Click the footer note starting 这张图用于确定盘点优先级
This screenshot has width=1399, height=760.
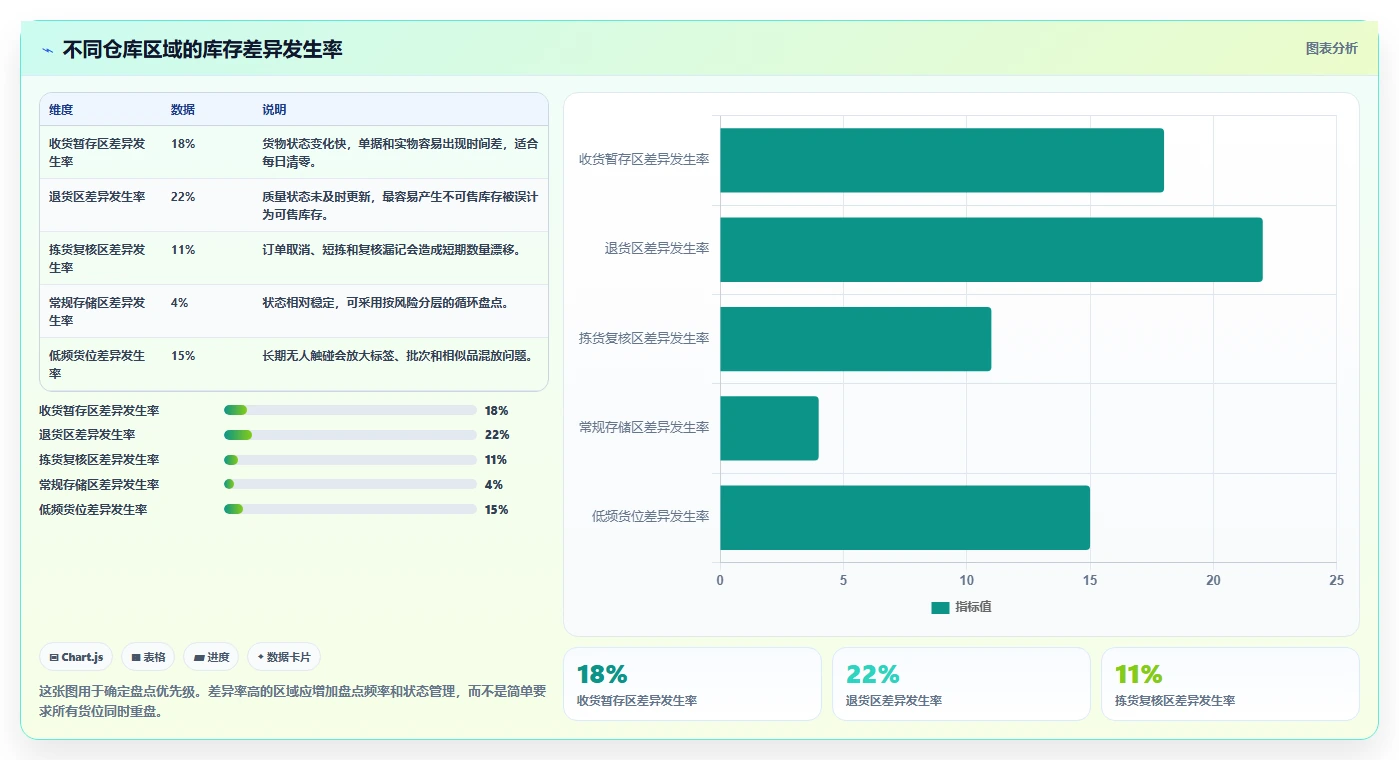click(x=293, y=702)
